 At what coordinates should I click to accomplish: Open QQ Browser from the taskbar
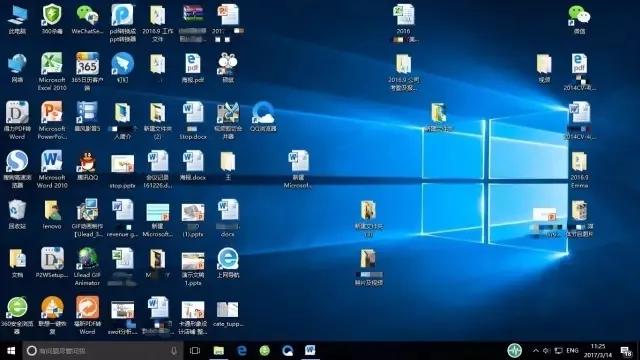287,351
